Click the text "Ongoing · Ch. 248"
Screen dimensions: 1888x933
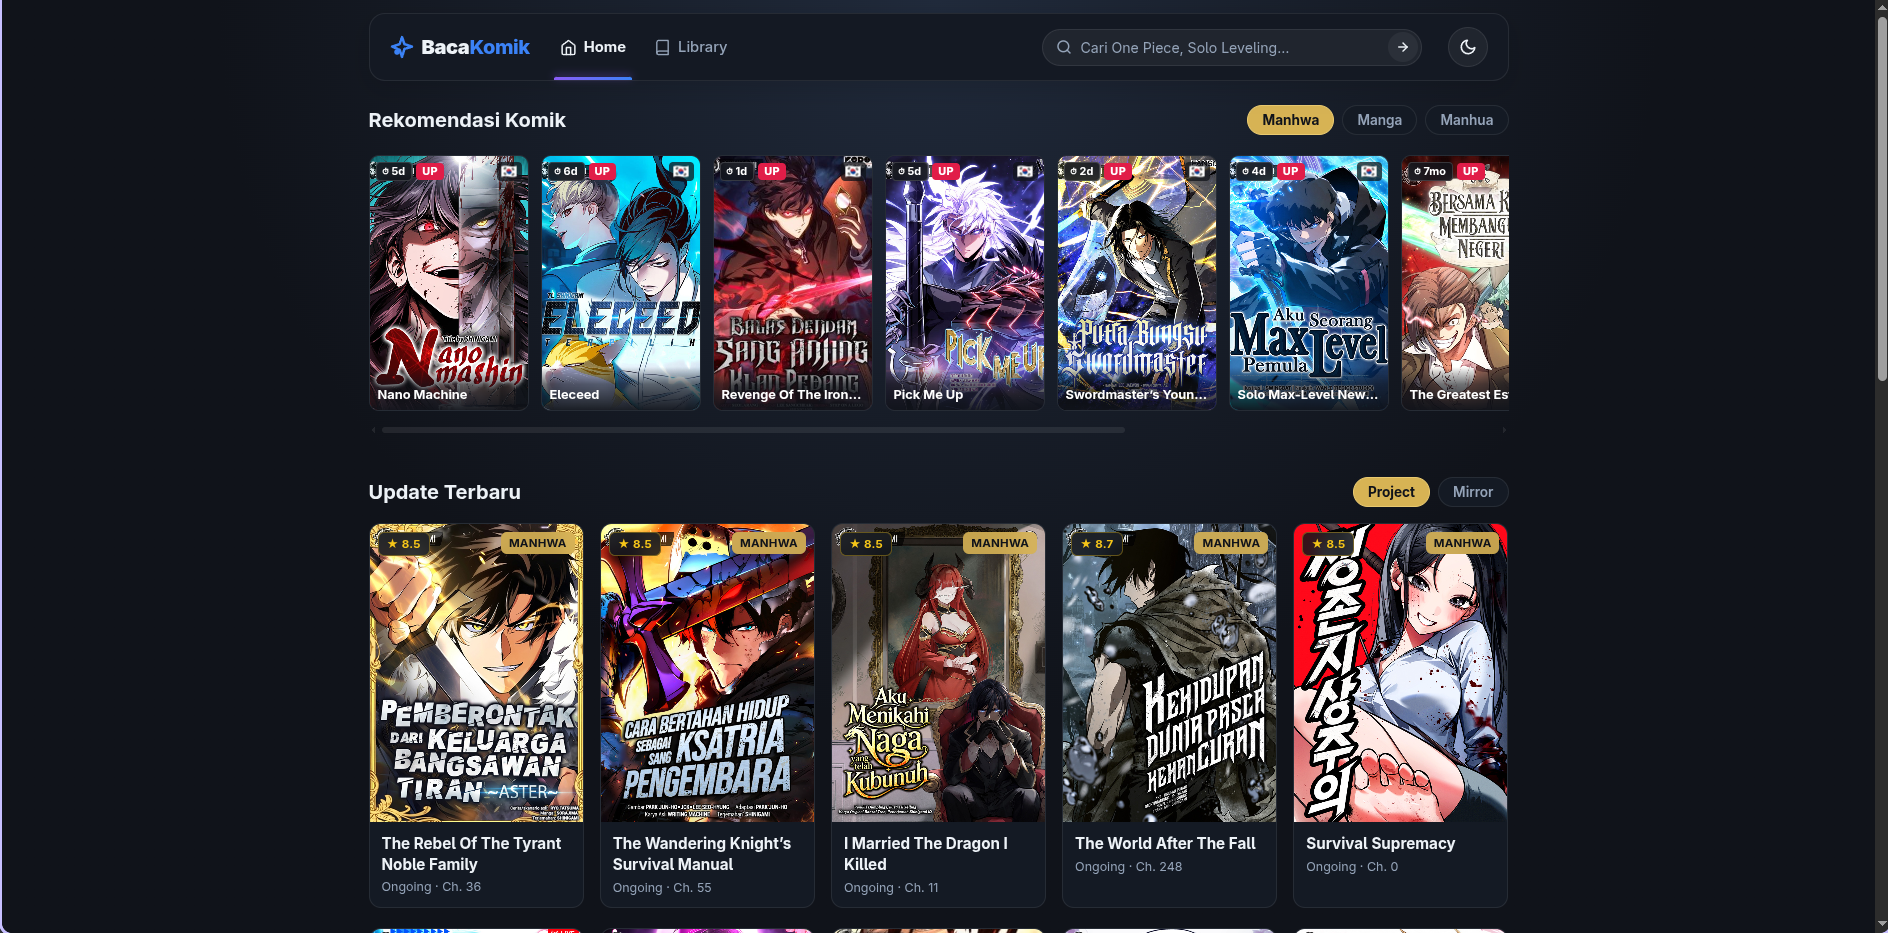(1128, 867)
